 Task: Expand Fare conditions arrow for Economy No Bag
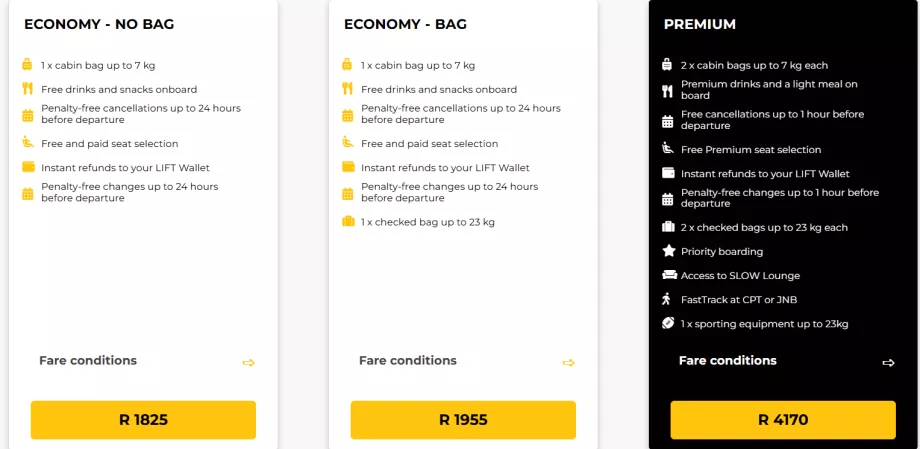coord(249,363)
